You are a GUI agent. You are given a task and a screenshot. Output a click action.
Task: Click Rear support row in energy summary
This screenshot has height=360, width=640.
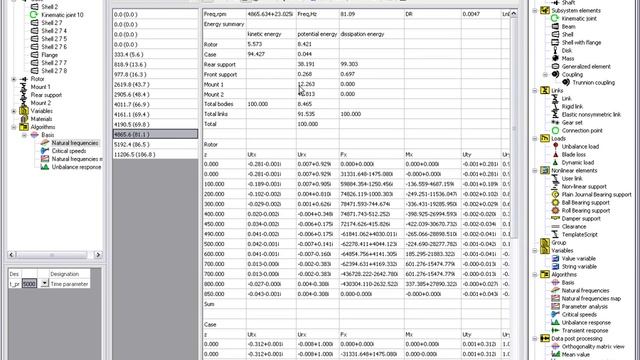click(220, 64)
